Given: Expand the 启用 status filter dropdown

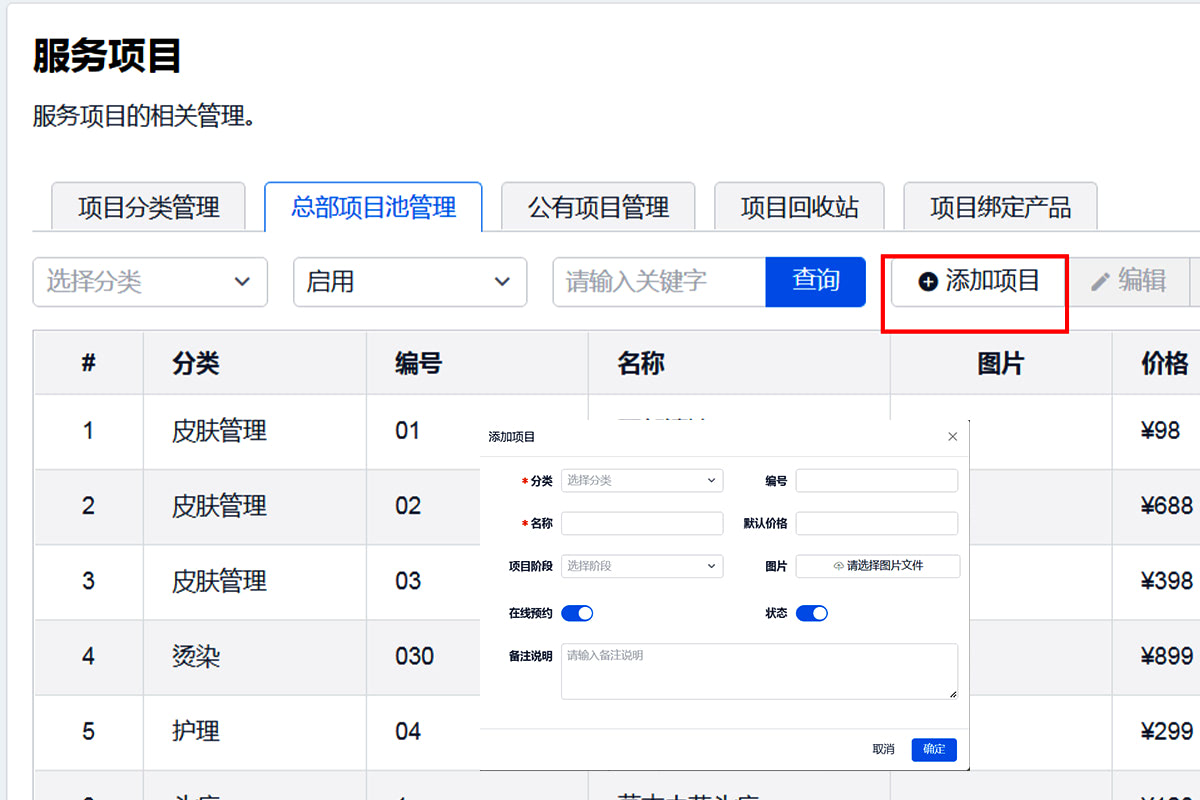Looking at the screenshot, I should [x=410, y=282].
